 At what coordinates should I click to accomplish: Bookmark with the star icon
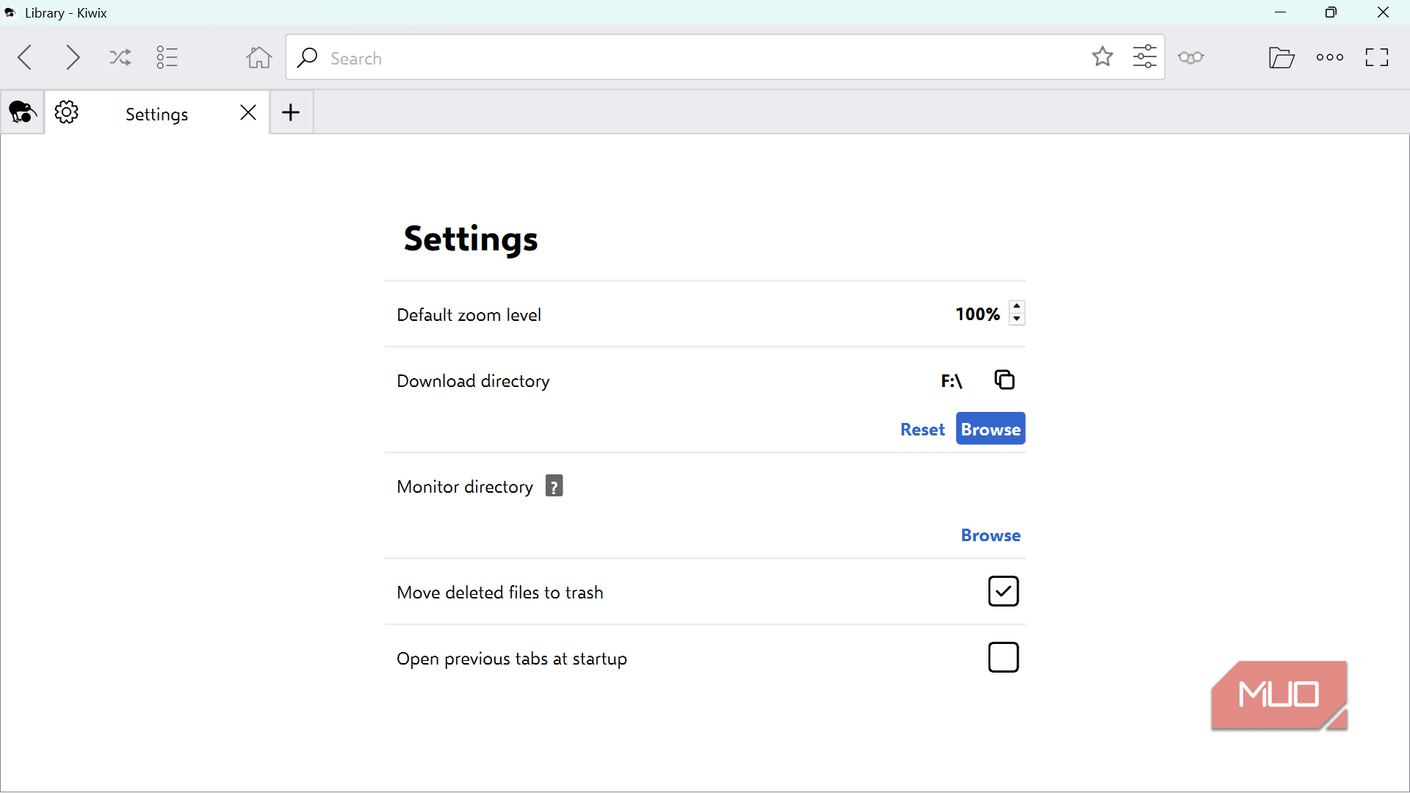(1102, 57)
